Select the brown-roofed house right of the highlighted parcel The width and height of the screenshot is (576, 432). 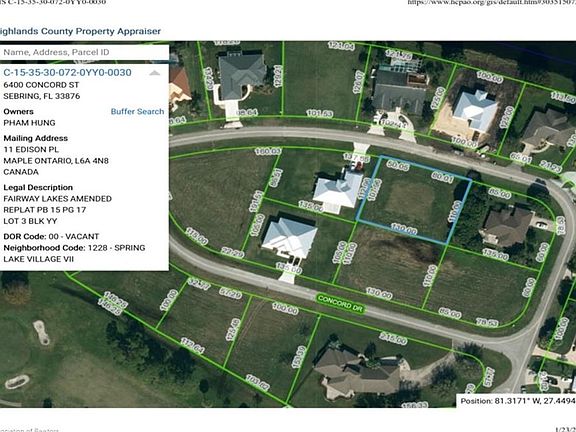[x=507, y=226]
